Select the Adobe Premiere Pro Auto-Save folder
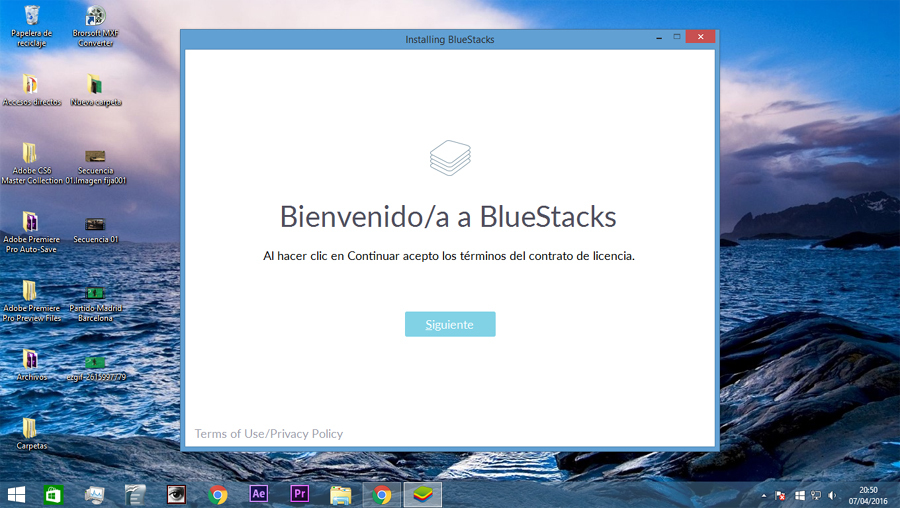Screen dimensions: 900x508 pos(31,222)
